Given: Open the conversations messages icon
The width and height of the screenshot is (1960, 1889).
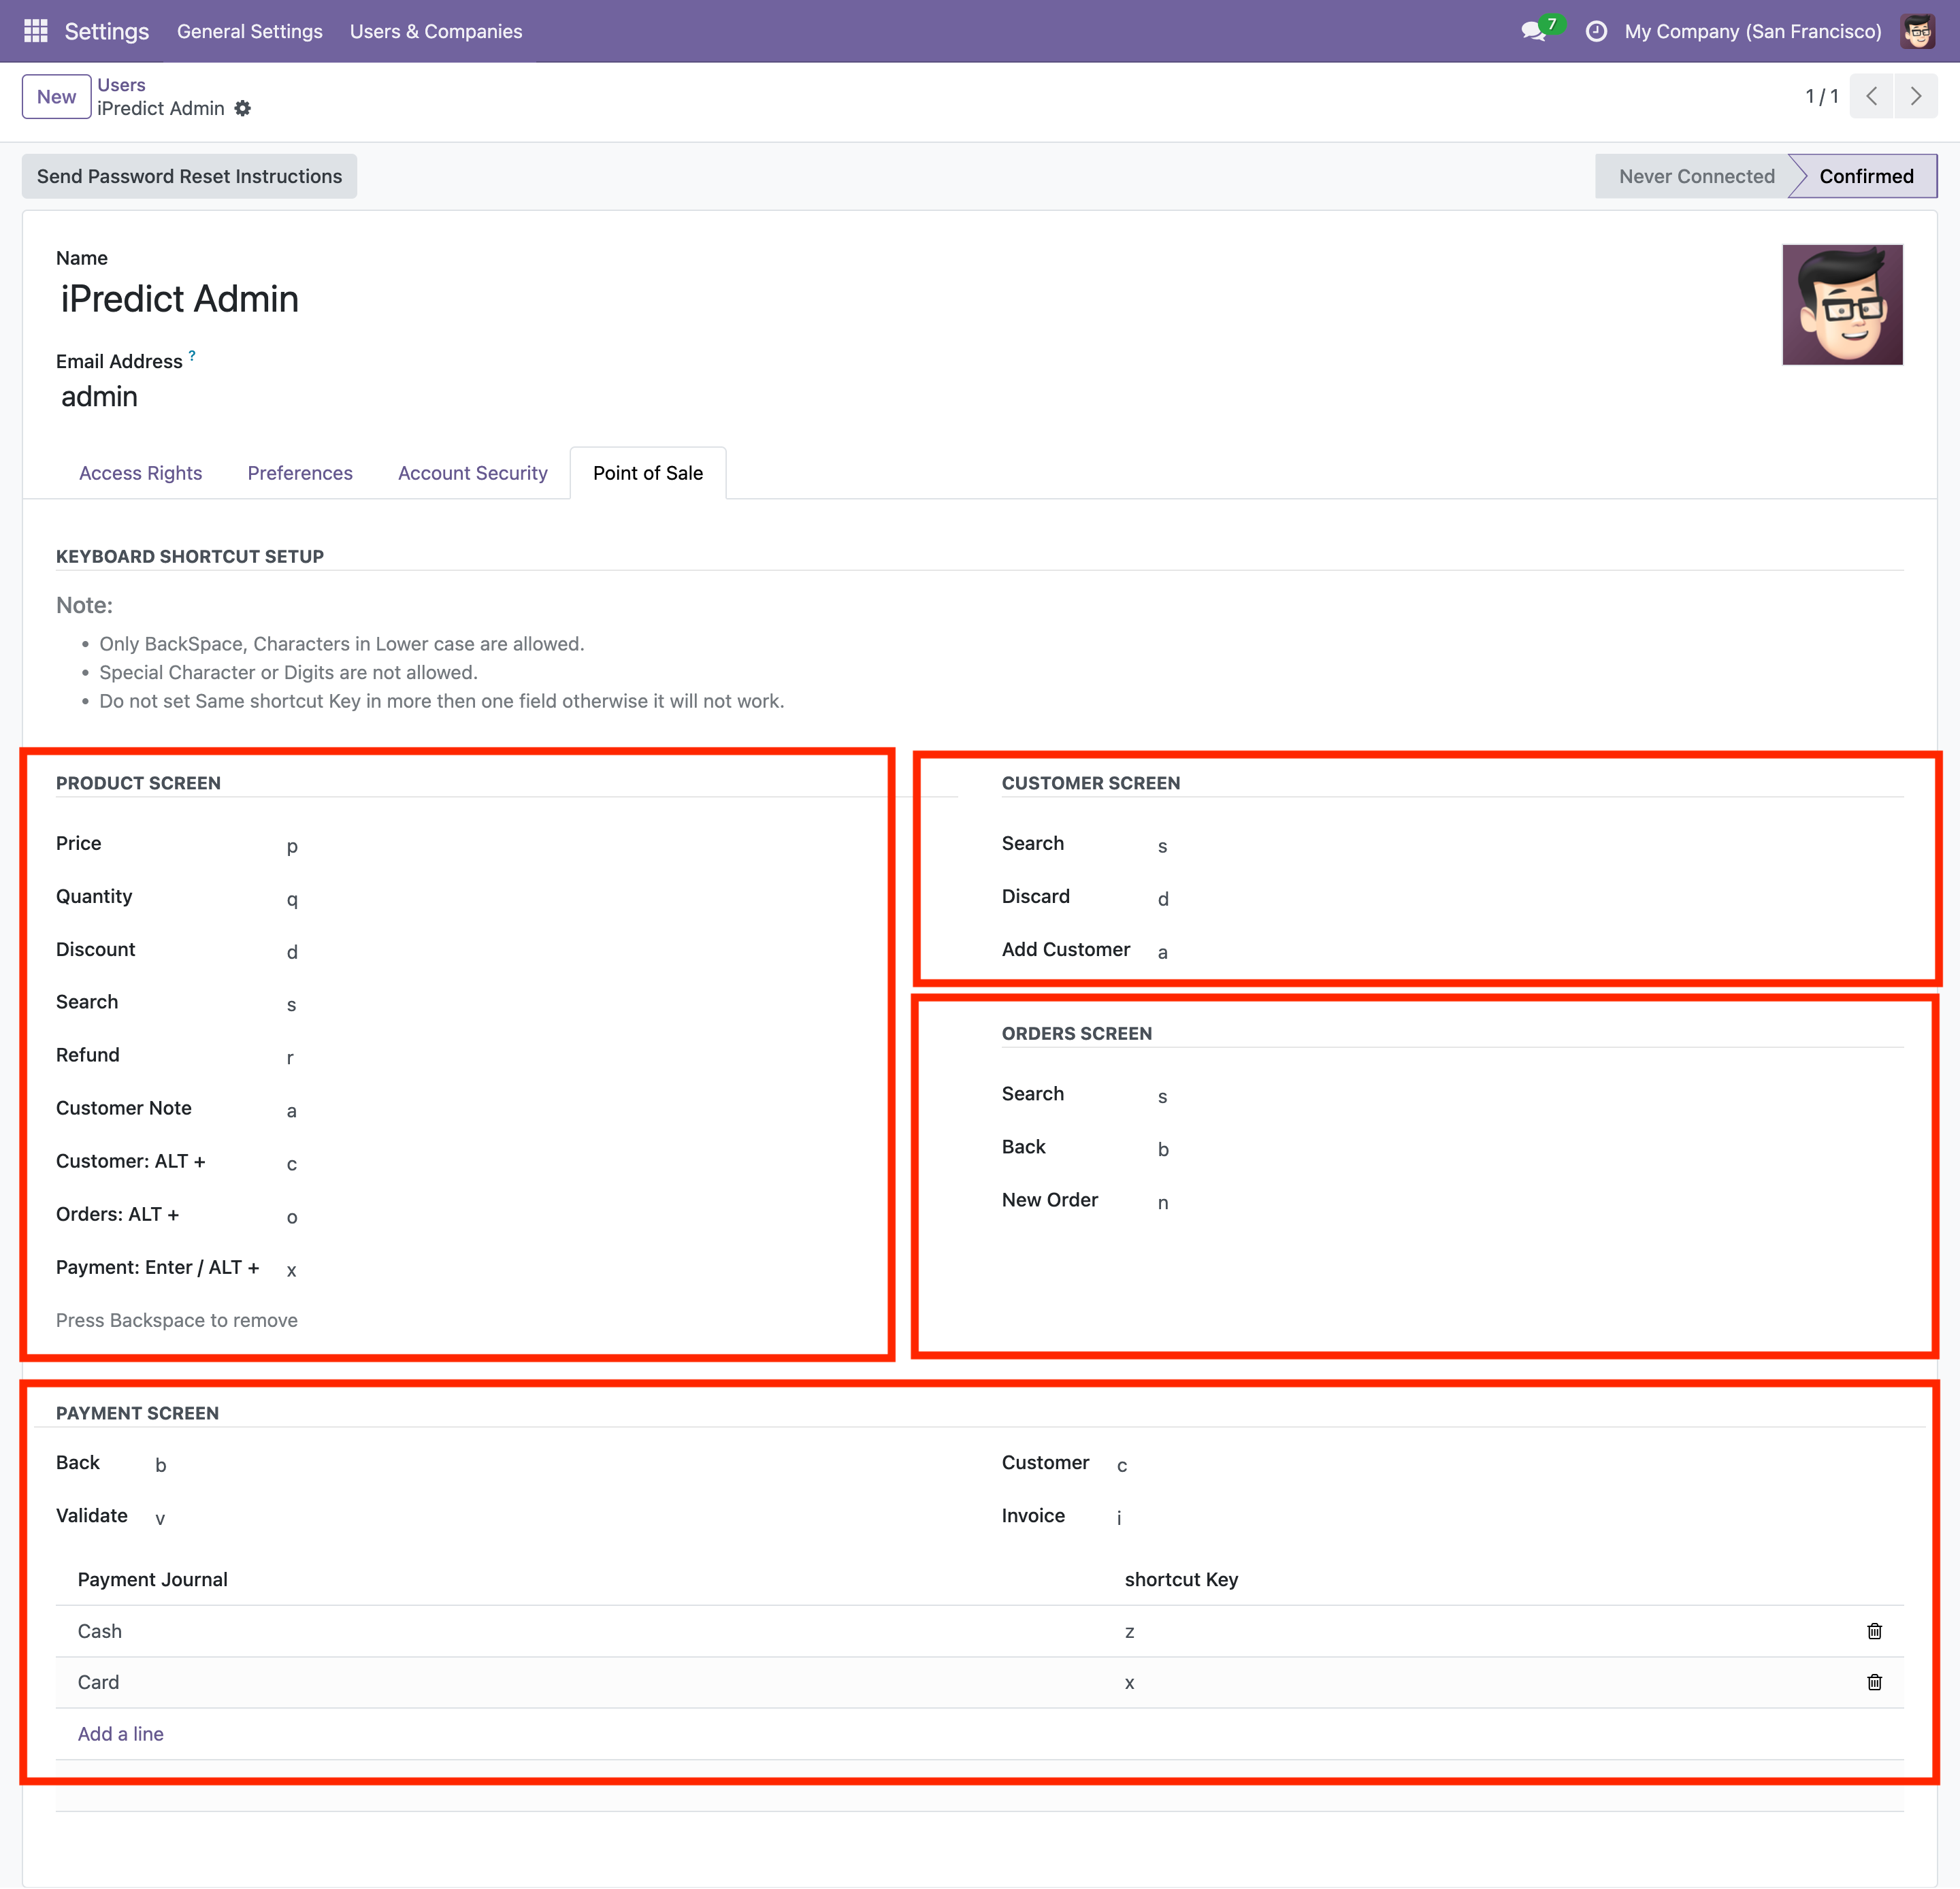Looking at the screenshot, I should coord(1533,31).
